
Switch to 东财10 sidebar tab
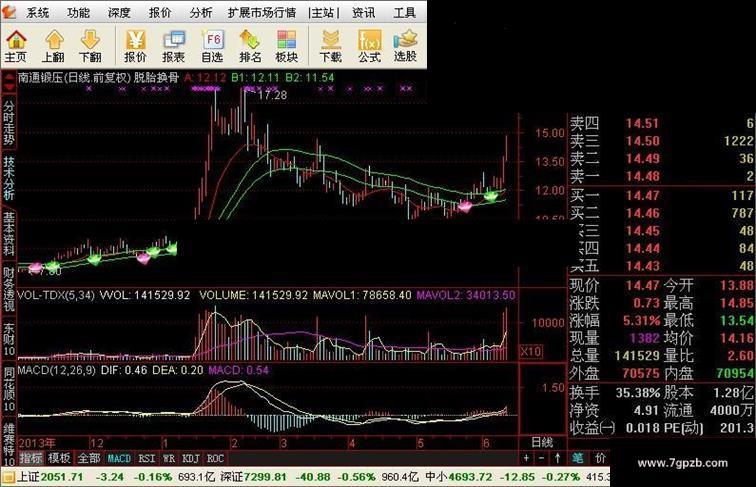point(9,339)
